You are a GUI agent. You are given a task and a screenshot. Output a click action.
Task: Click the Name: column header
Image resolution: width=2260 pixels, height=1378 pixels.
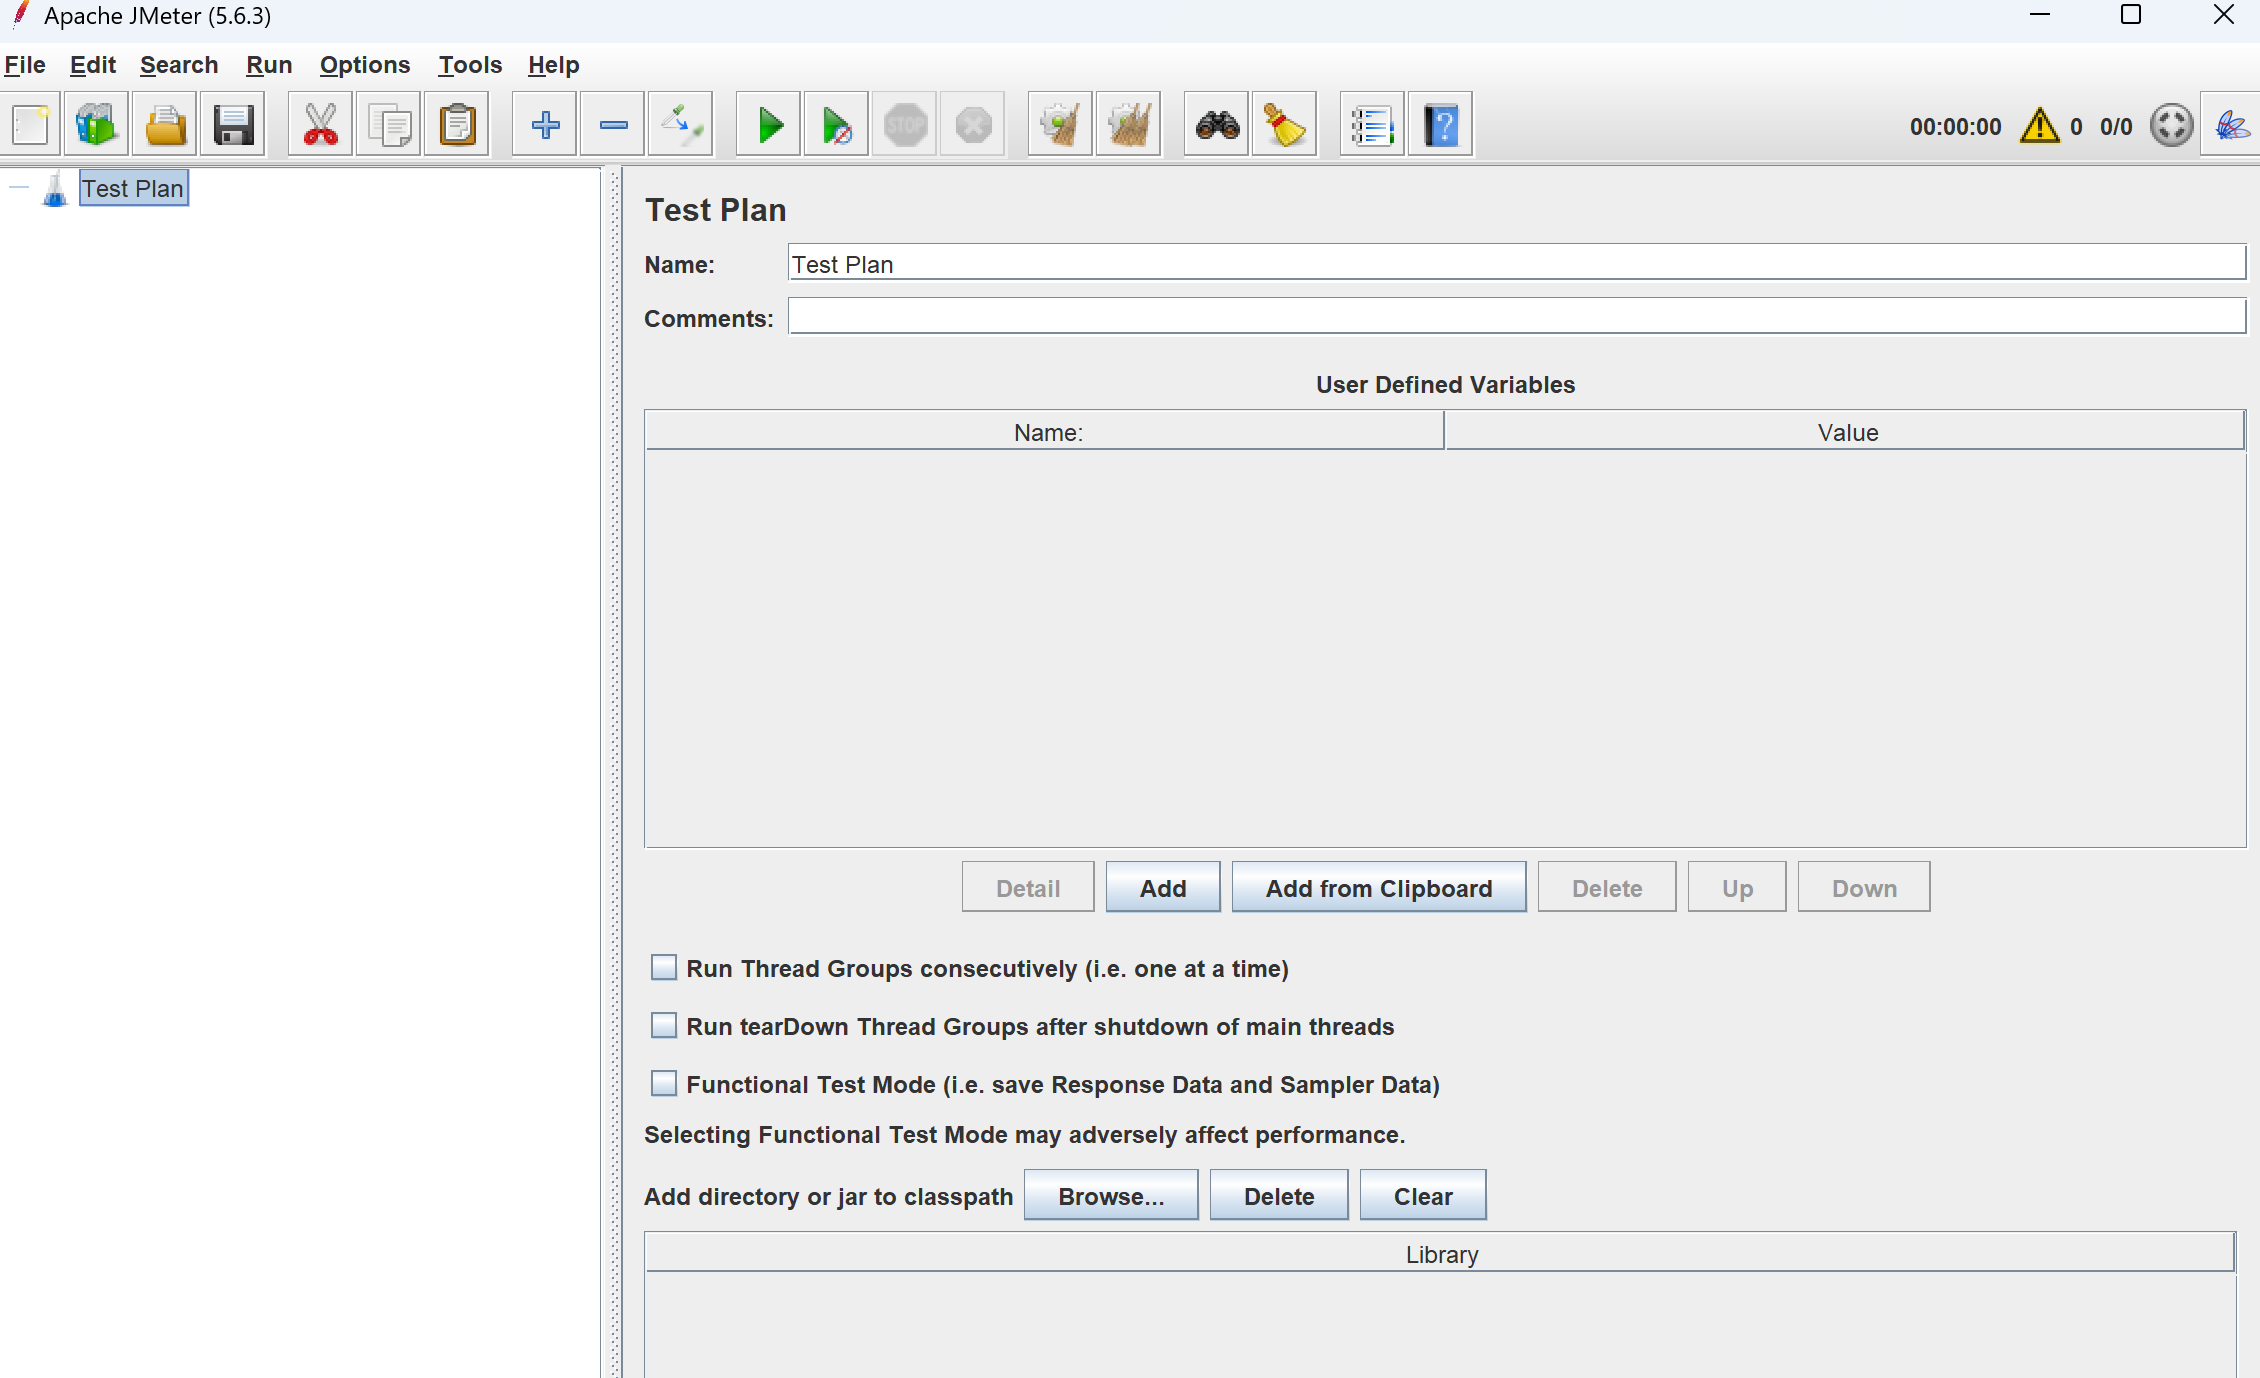pyautogui.click(x=1045, y=432)
